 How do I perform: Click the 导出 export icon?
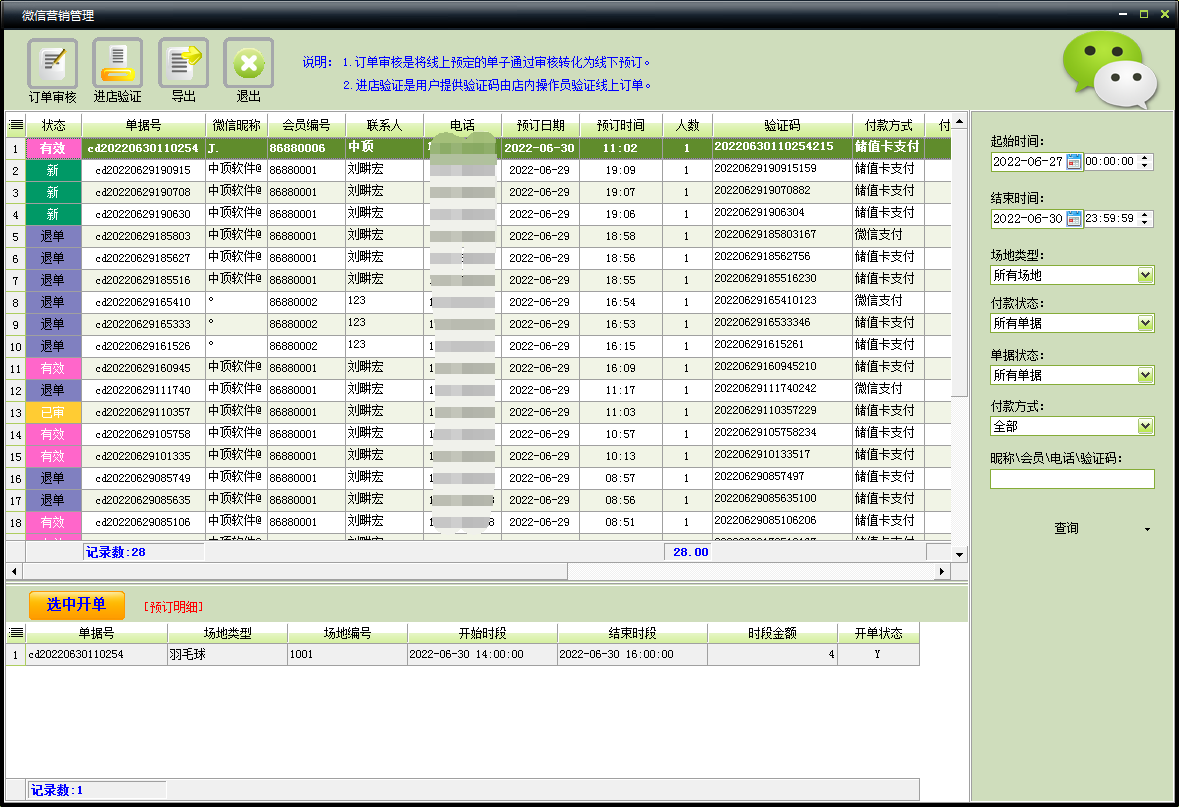pos(183,71)
